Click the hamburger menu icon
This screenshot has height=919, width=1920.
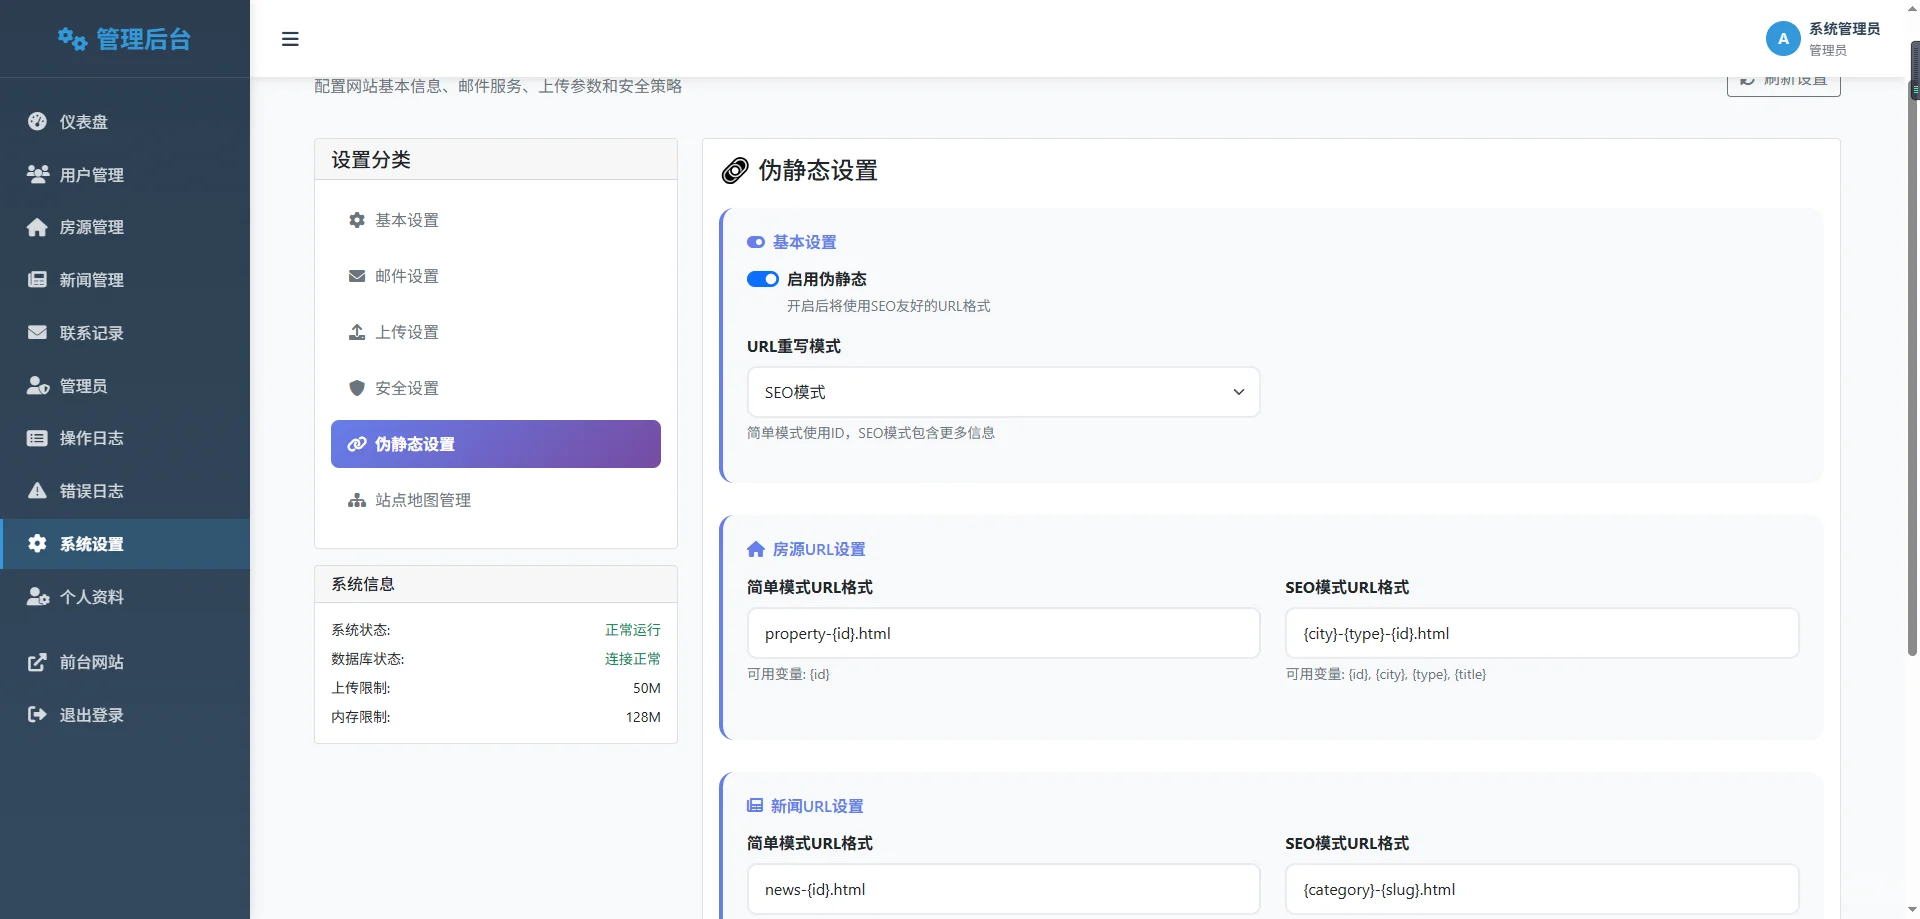[290, 38]
